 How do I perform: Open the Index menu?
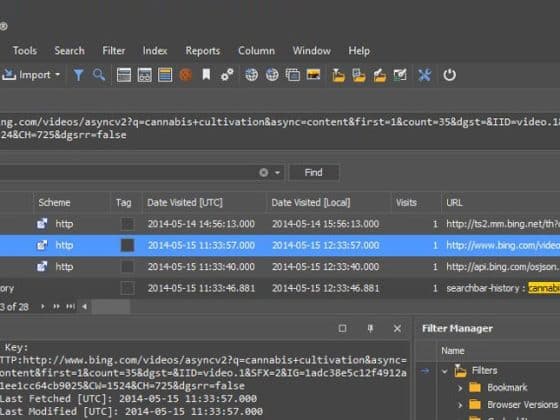click(155, 51)
